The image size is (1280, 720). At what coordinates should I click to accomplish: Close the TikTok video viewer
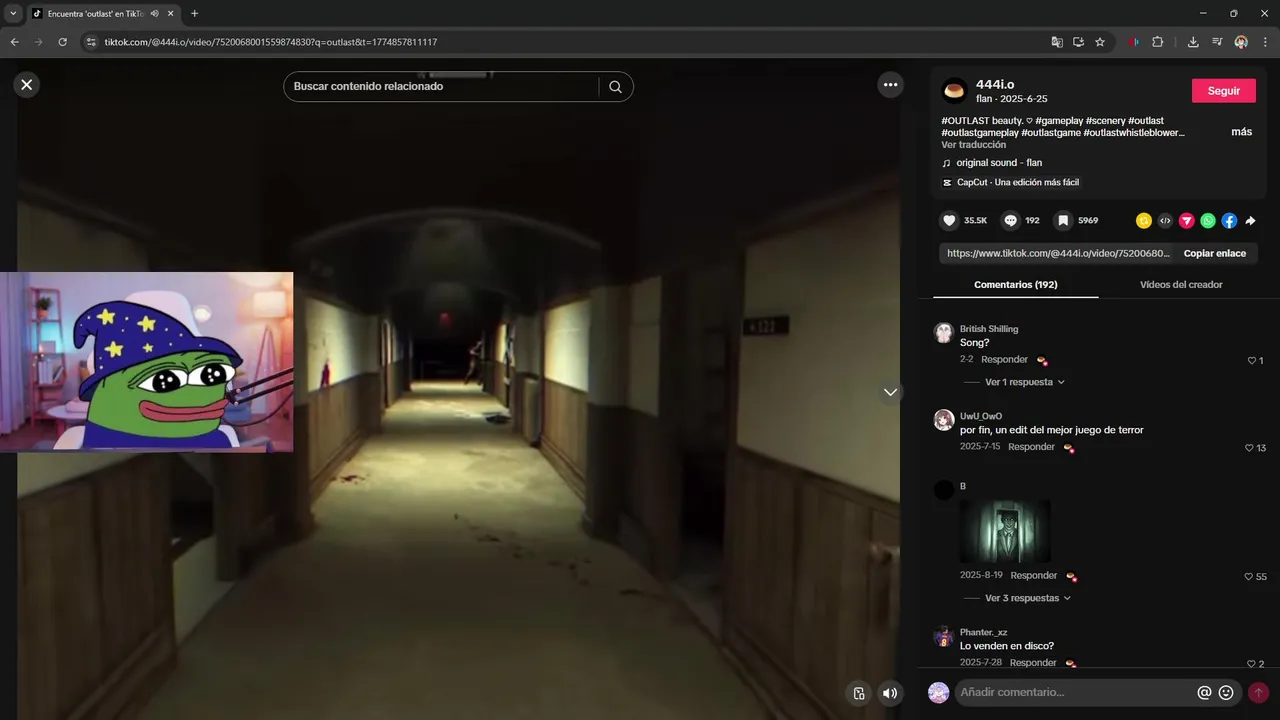click(x=27, y=85)
